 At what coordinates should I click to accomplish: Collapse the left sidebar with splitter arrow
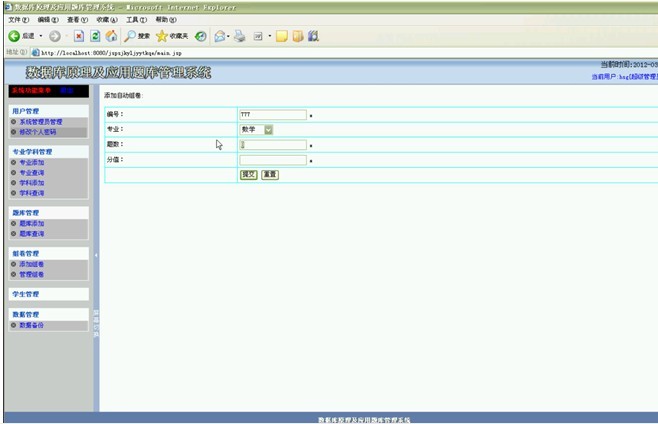coord(96,256)
